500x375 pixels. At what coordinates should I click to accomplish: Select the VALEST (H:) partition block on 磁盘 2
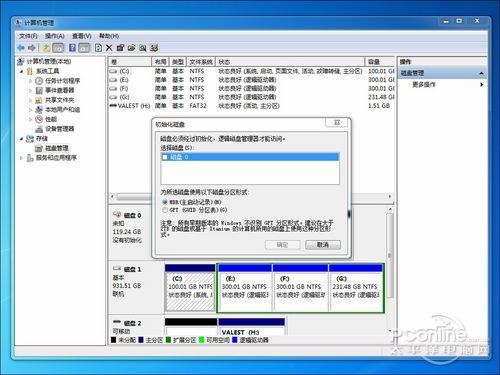click(x=252, y=327)
